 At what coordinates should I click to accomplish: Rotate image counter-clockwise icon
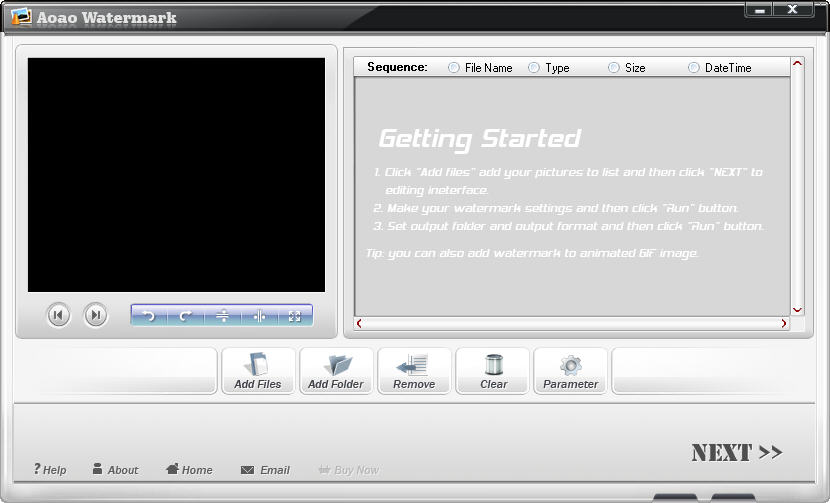(149, 316)
